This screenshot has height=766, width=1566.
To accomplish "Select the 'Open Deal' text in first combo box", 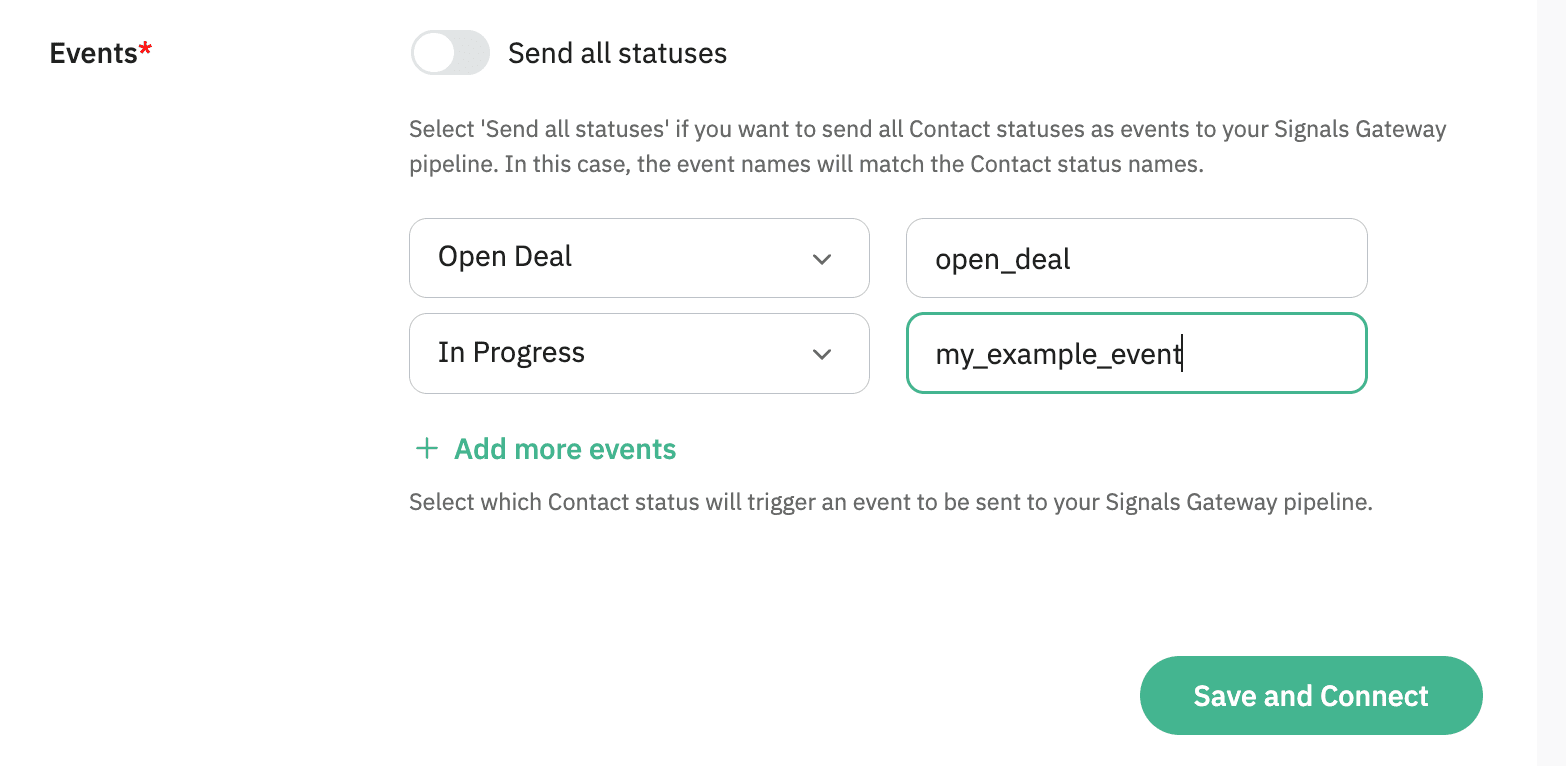I will point(505,257).
